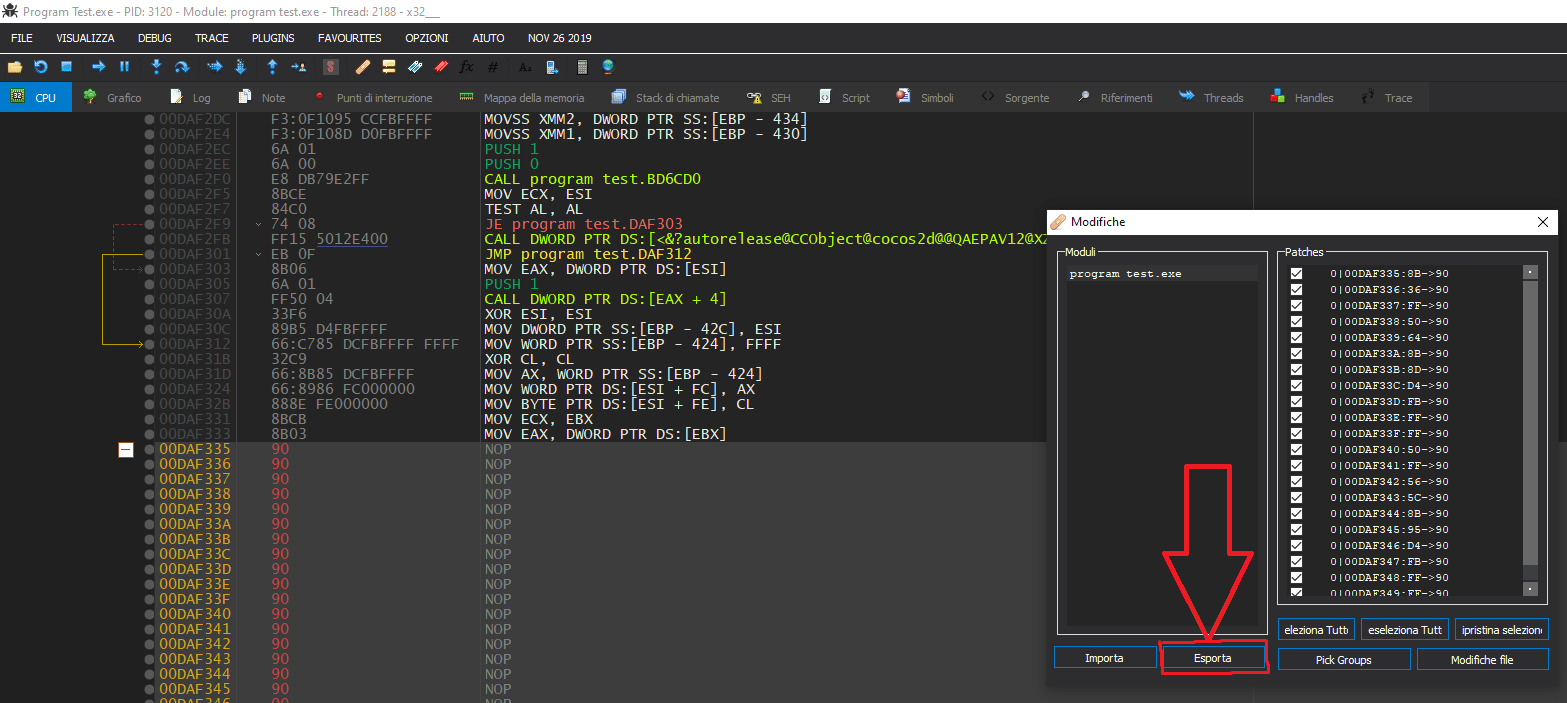Click the Restart debugging icon
Image resolution: width=1567 pixels, height=703 pixels.
41,67
